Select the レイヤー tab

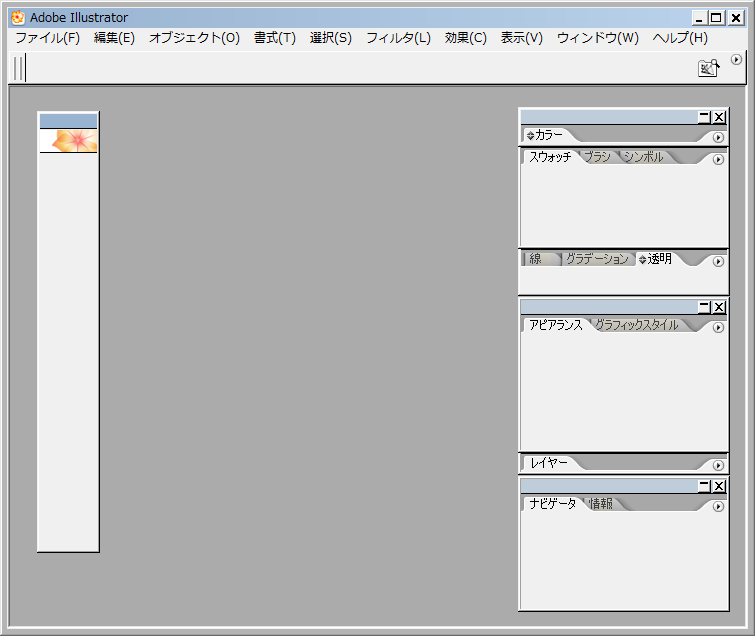pos(549,463)
